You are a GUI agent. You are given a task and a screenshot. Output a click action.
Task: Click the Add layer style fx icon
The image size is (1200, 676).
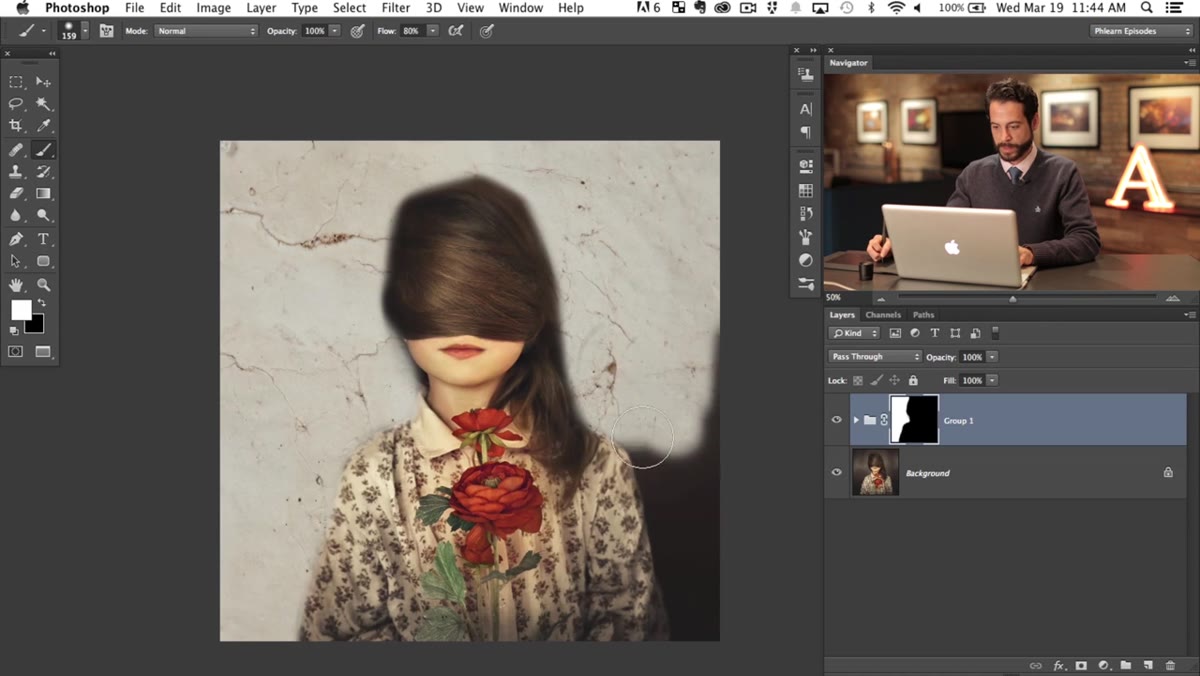click(1059, 666)
